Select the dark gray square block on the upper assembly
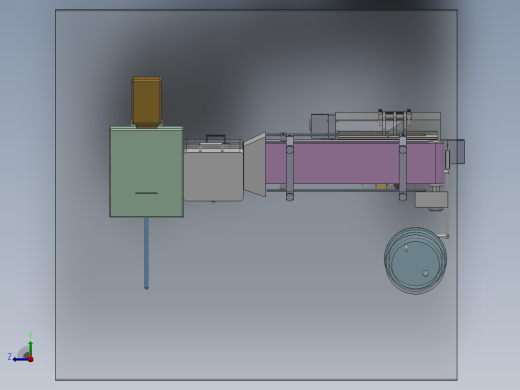Screen dimensions: 520x390 coord(320,124)
